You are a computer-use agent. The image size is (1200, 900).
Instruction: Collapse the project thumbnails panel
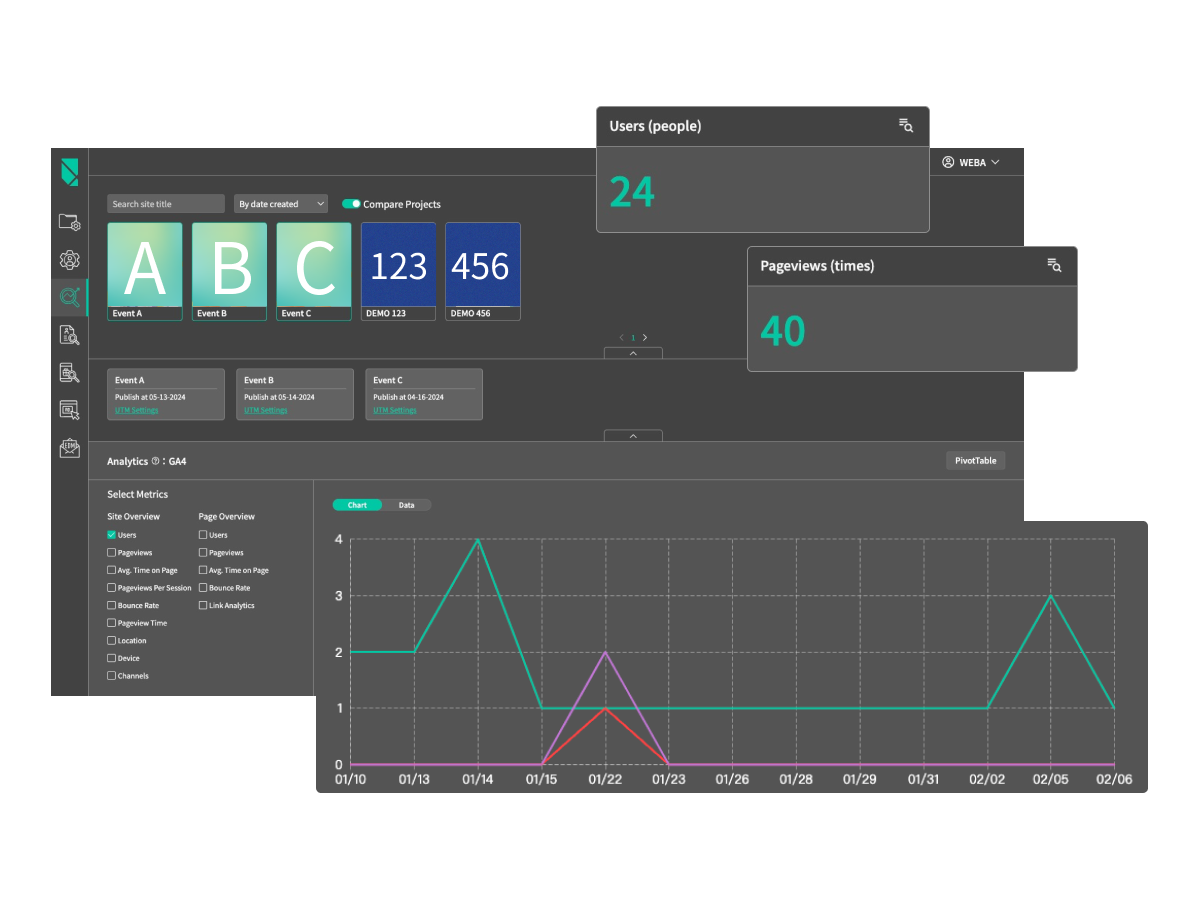(633, 353)
